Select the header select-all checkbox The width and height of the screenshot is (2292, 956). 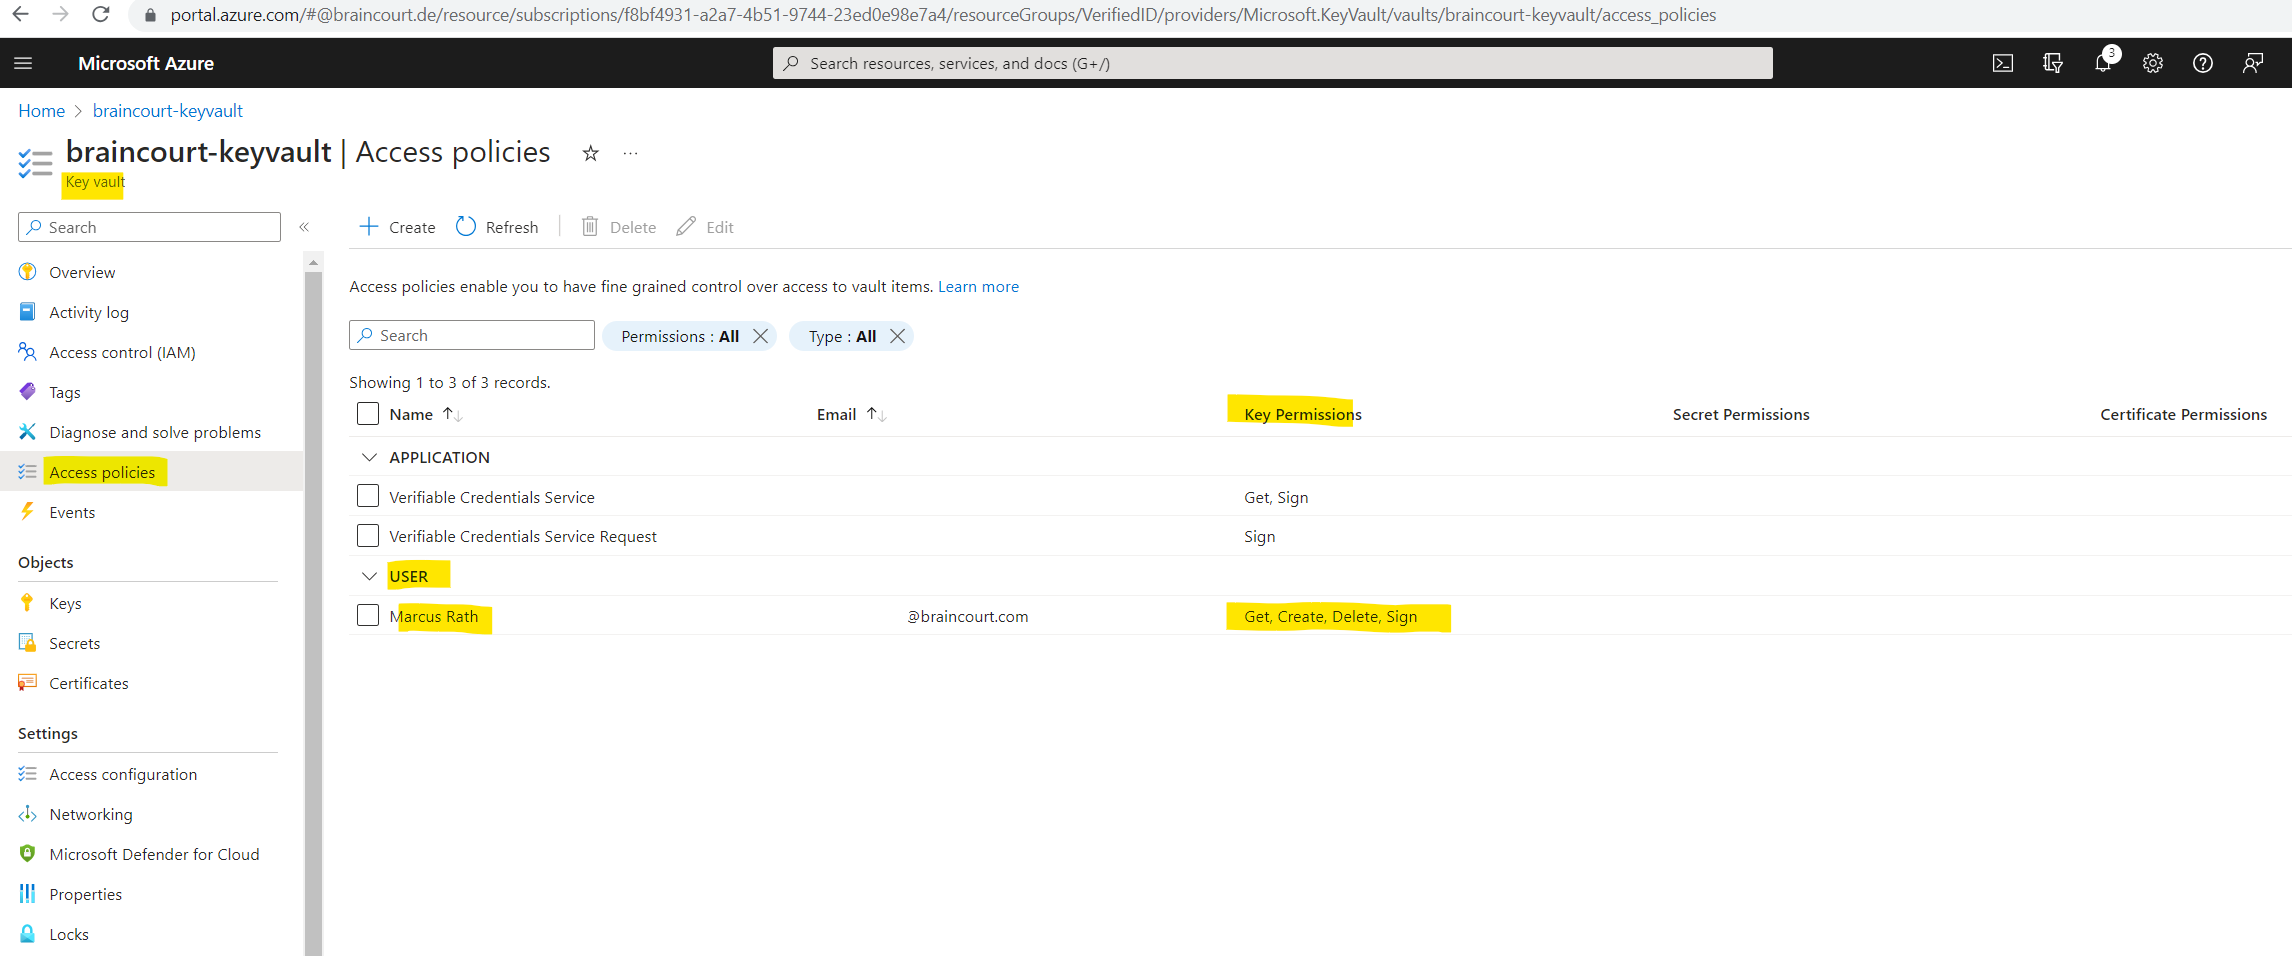367,413
